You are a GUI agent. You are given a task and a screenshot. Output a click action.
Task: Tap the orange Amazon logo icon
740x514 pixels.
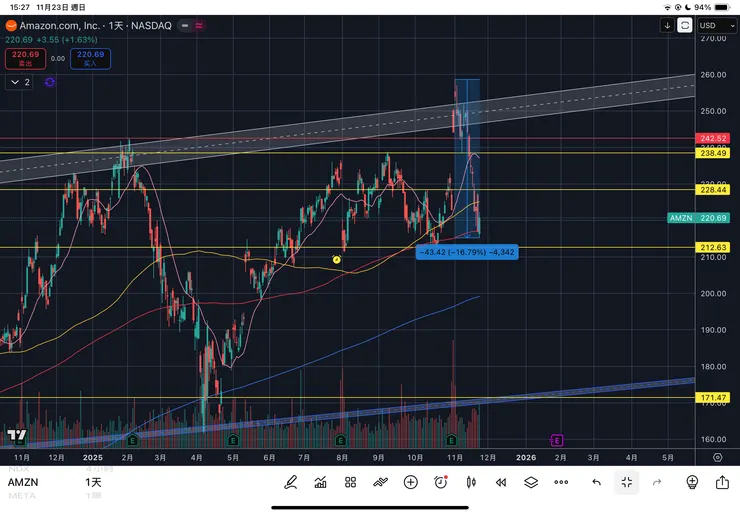(x=11, y=25)
